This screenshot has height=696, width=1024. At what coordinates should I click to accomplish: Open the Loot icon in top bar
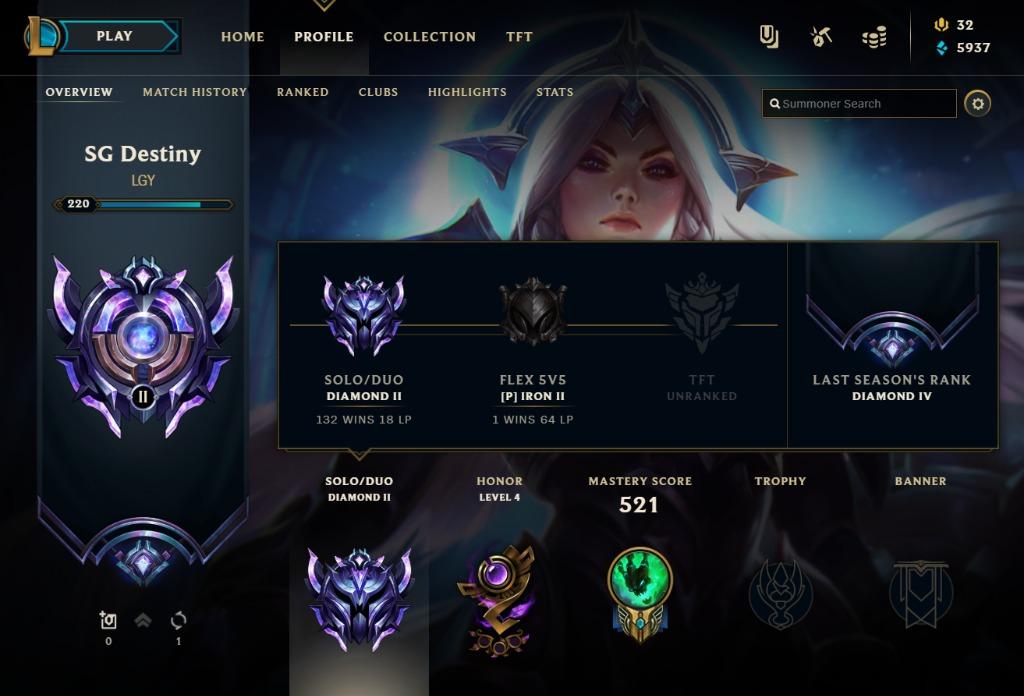769,37
